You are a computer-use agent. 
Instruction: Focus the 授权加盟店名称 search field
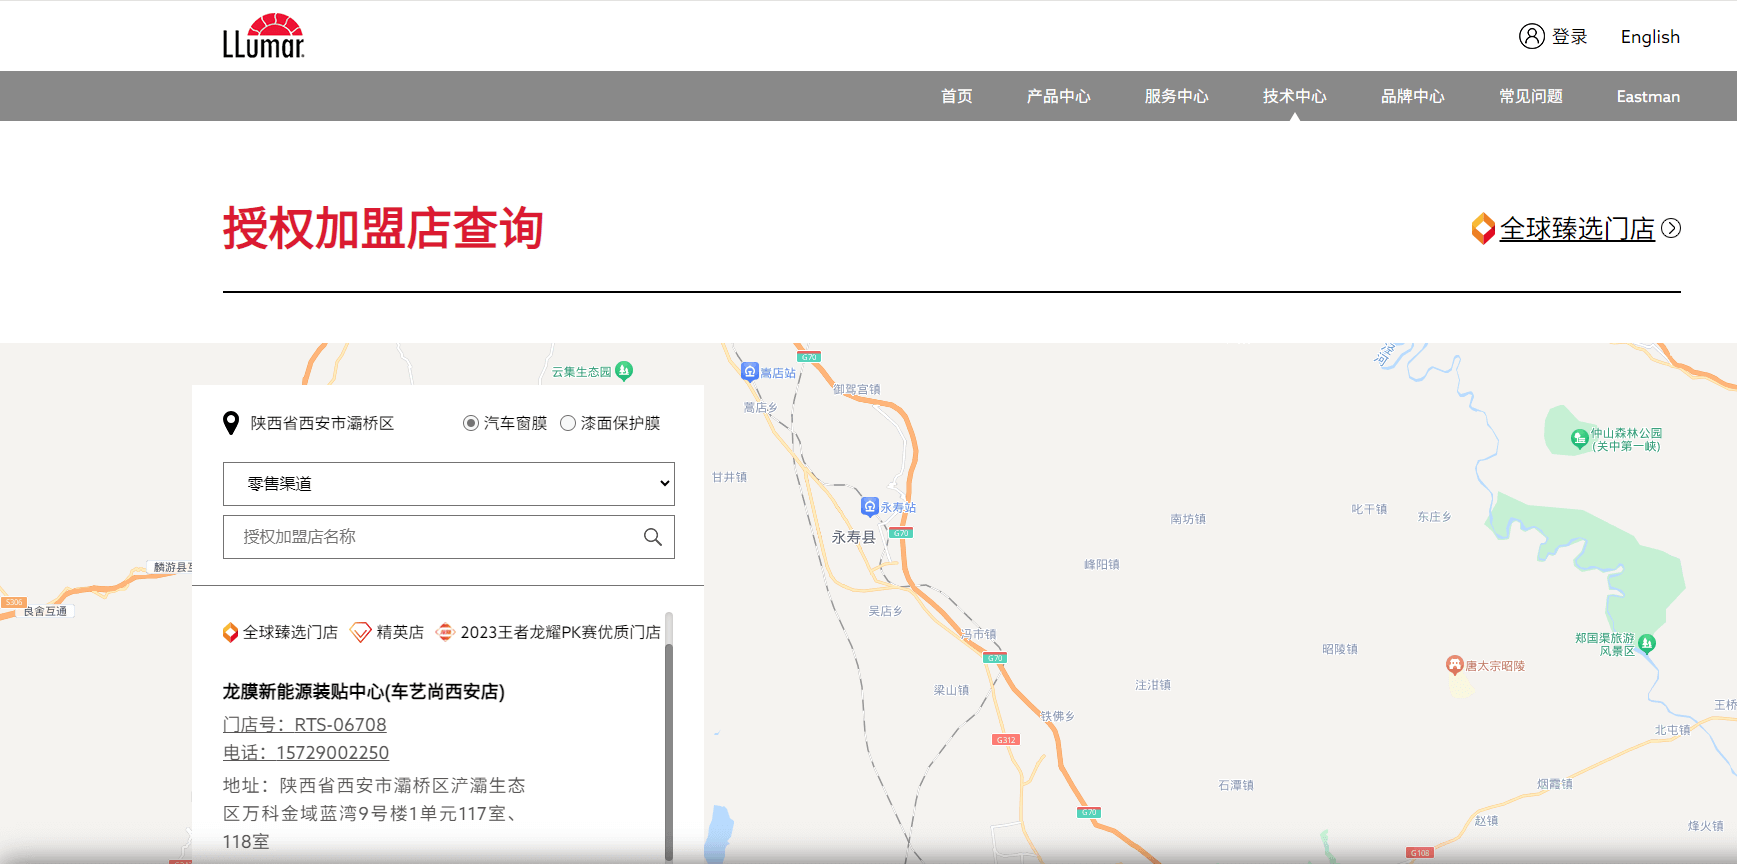[430, 537]
